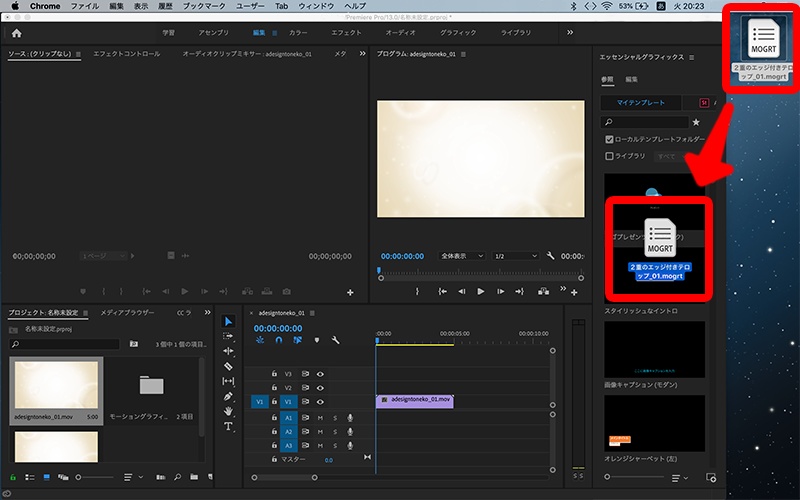Select the Hand tool
The height and width of the screenshot is (500, 800).
click(228, 411)
